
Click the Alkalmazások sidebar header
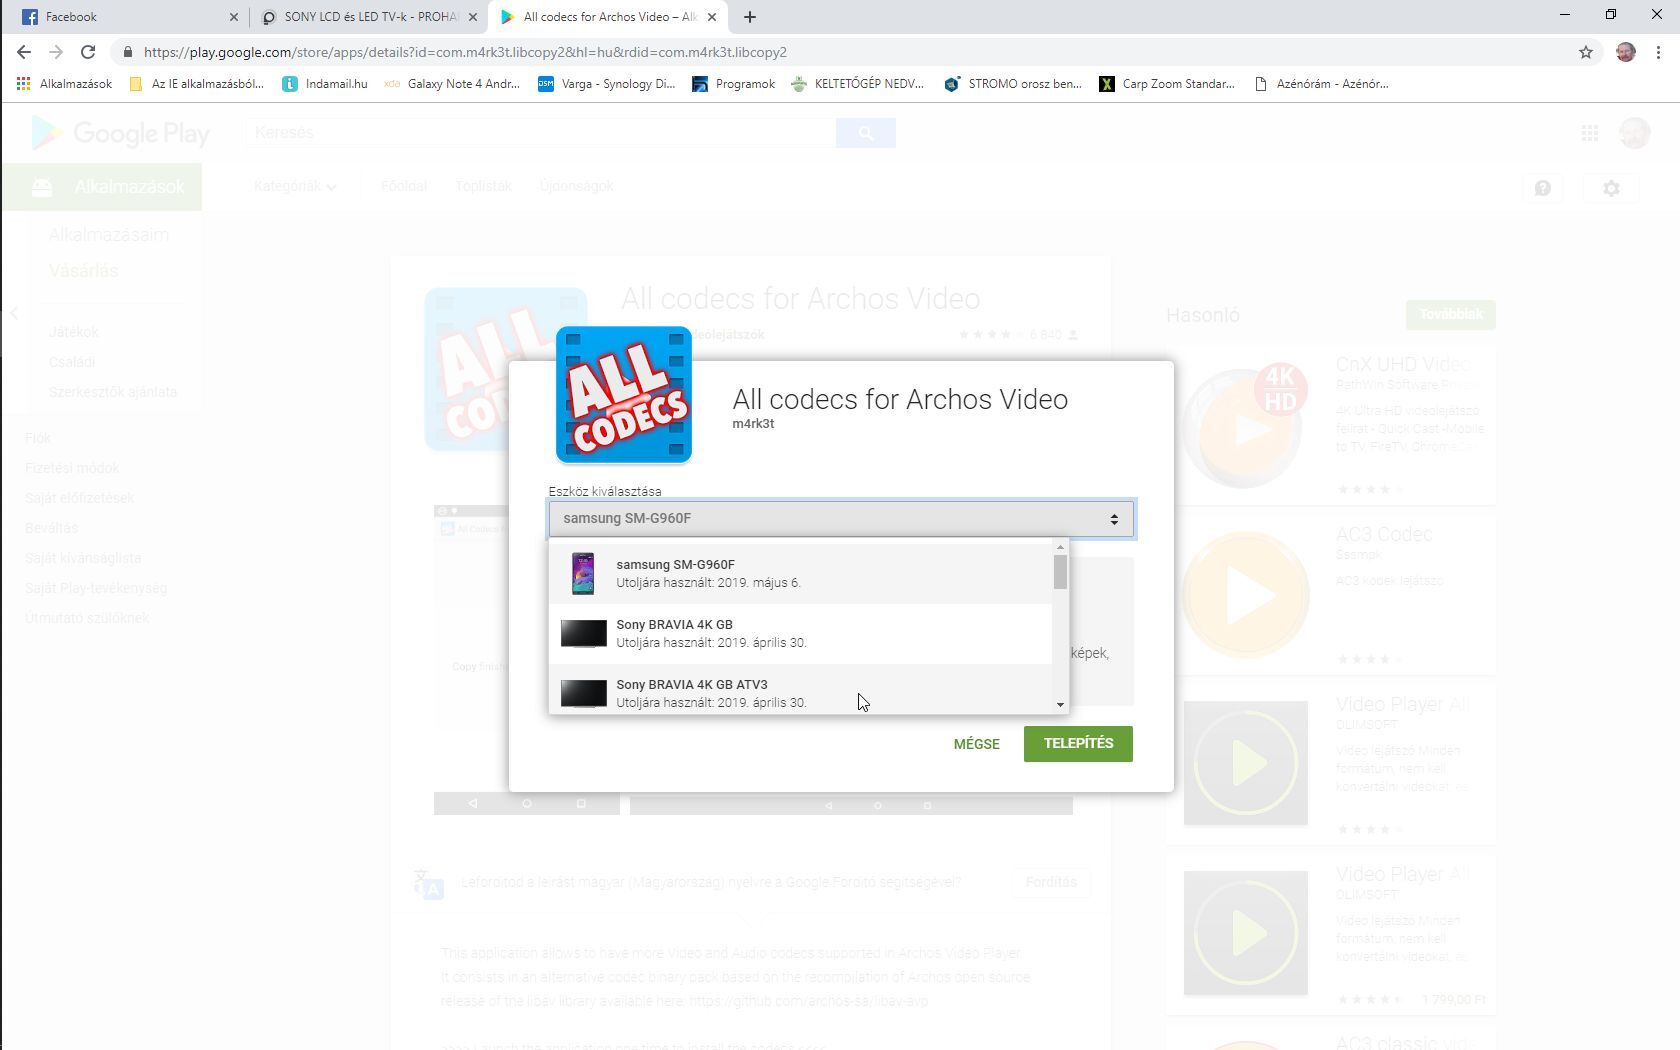coord(102,187)
